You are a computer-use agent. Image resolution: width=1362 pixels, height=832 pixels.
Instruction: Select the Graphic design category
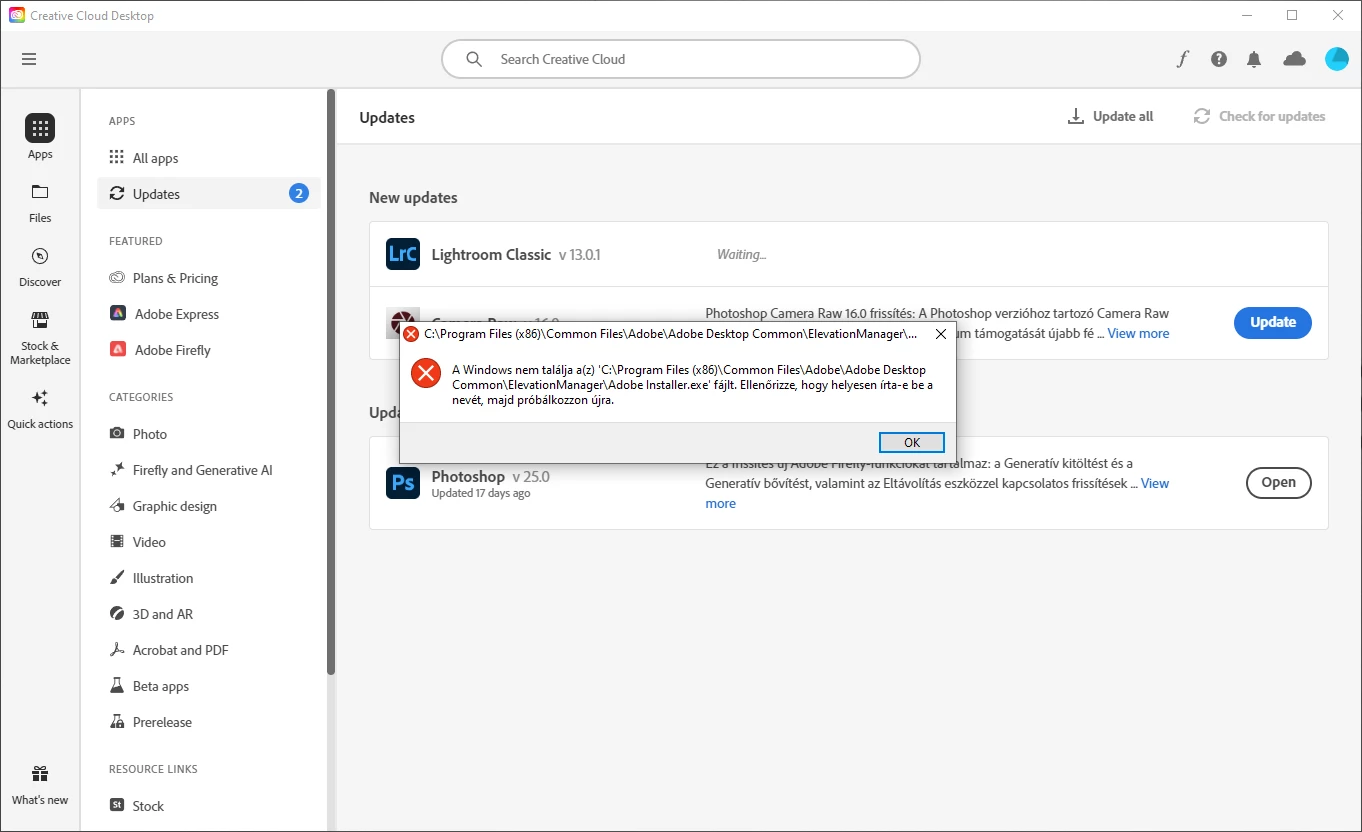(x=209, y=506)
